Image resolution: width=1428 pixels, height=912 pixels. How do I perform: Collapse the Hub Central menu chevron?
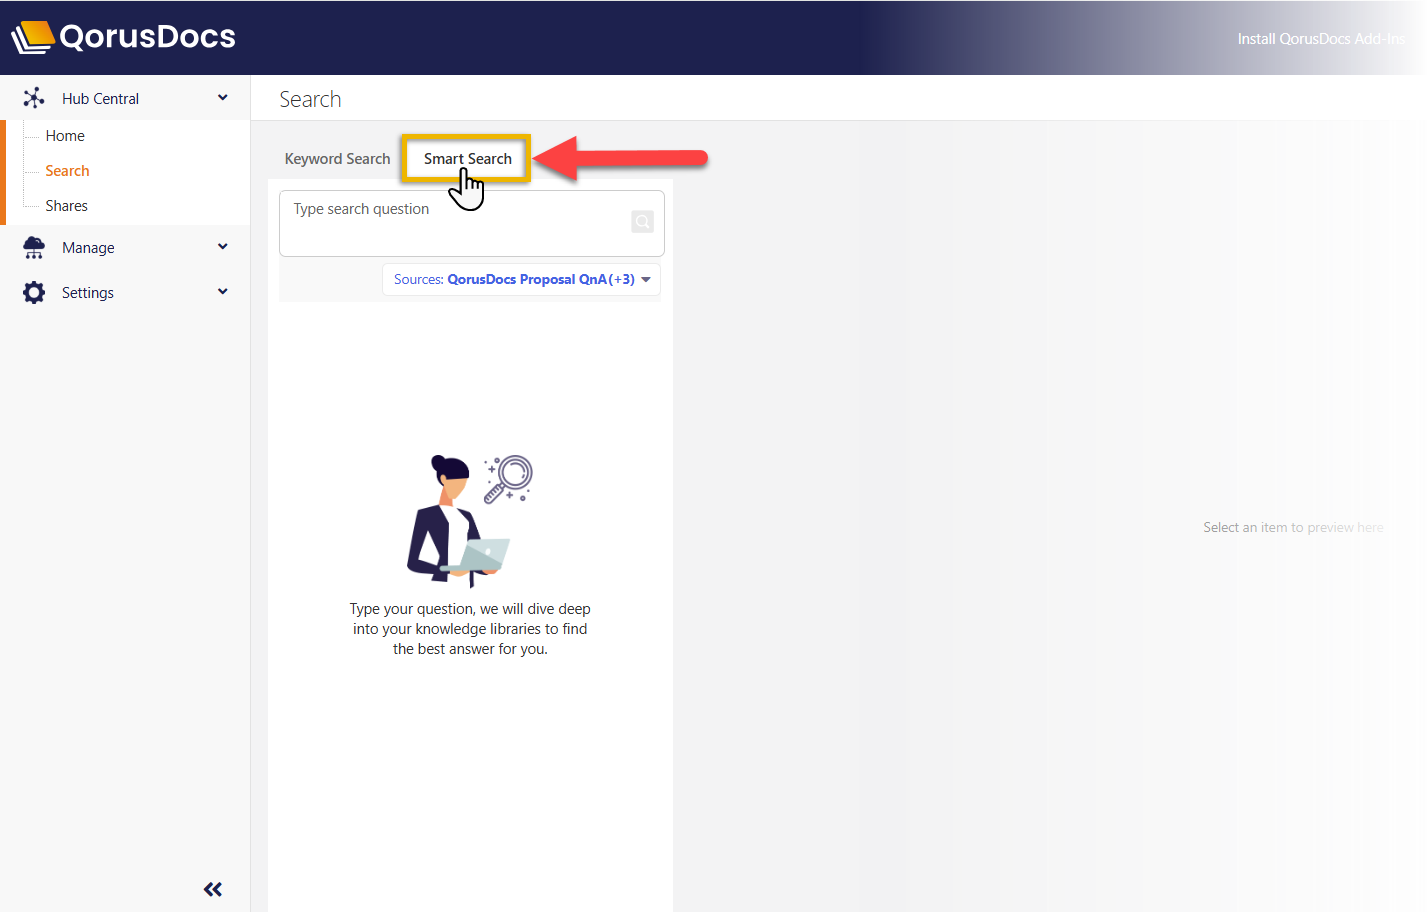tap(223, 98)
